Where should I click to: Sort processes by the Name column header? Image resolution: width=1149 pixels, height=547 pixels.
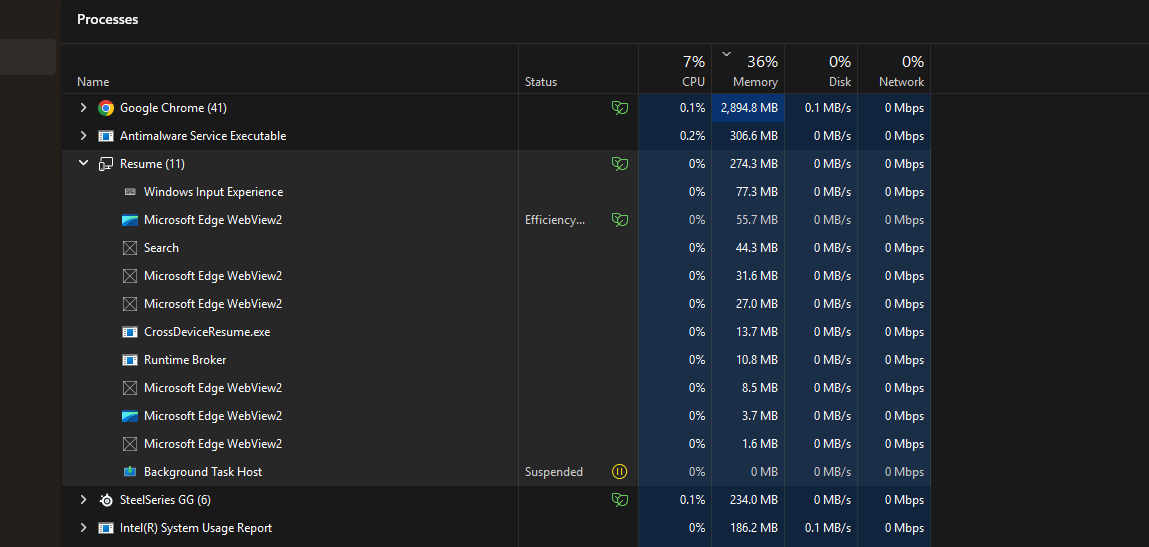point(93,82)
